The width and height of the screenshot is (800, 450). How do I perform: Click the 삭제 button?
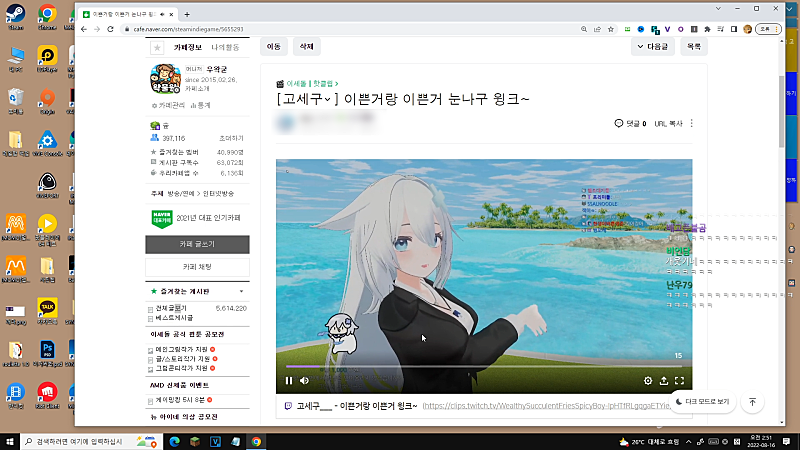pos(306,46)
